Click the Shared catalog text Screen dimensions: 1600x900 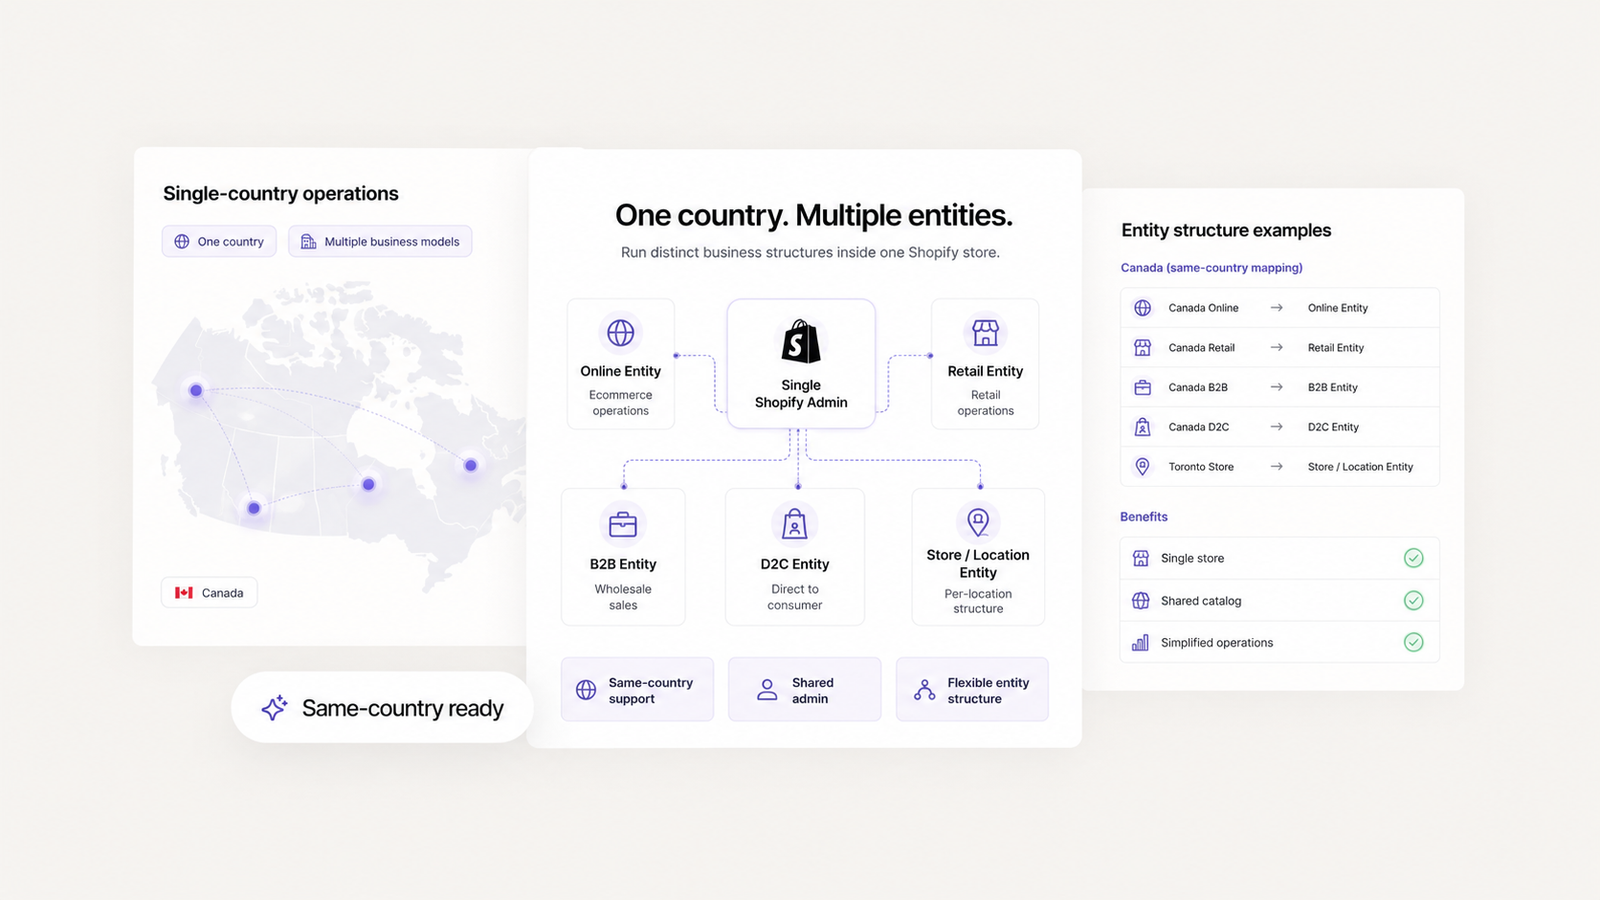pyautogui.click(x=1201, y=601)
